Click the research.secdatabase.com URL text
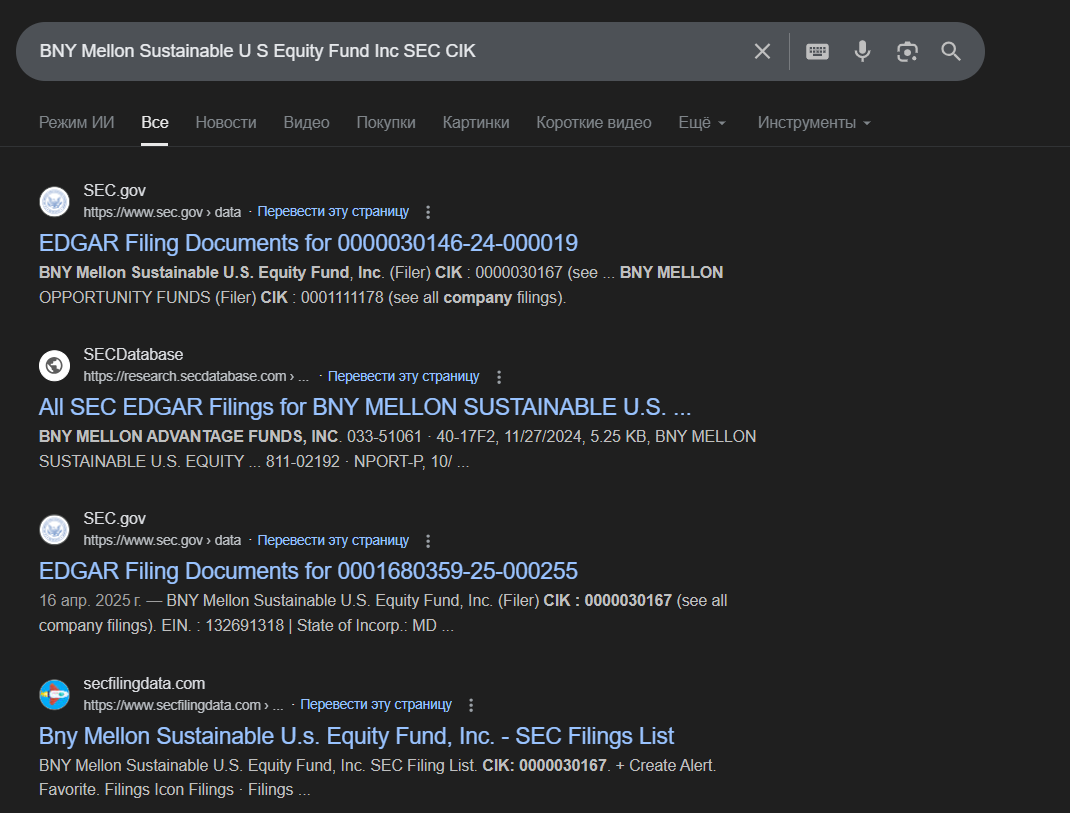 coord(196,376)
